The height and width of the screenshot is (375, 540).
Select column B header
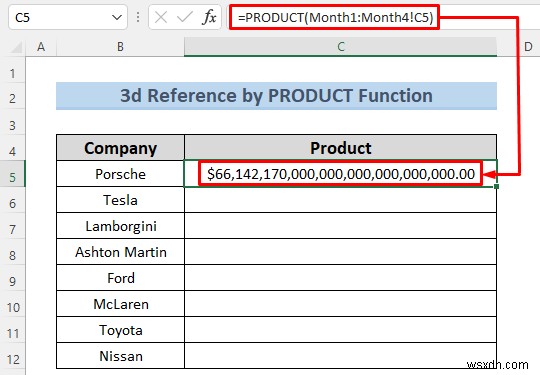tap(120, 47)
